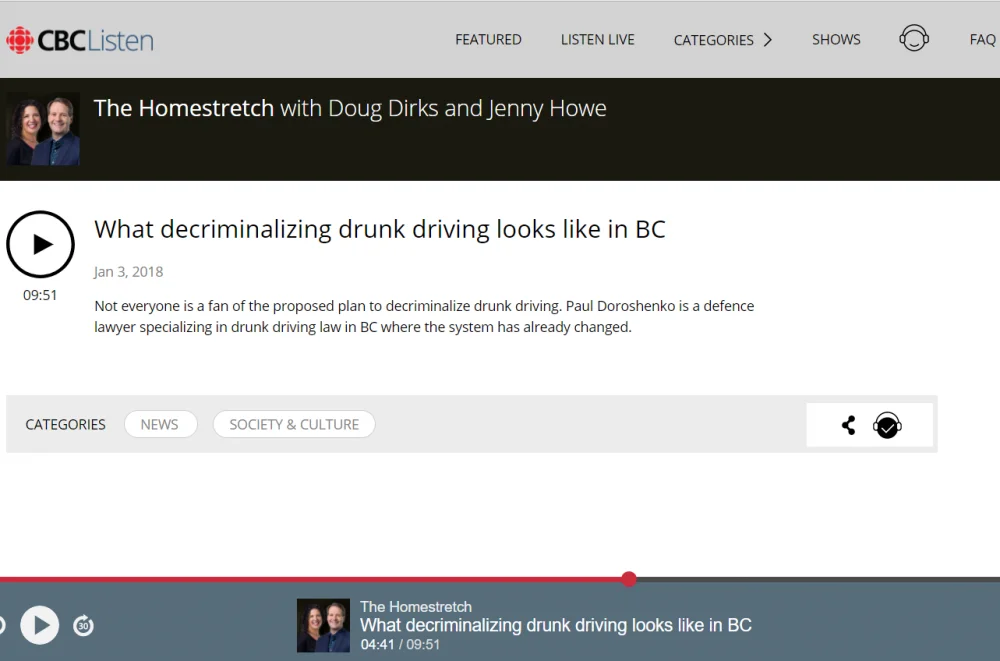Screen dimensions: 1000x661
Task: Click the episode title about decriminalizing drunk driving
Action: click(x=379, y=229)
